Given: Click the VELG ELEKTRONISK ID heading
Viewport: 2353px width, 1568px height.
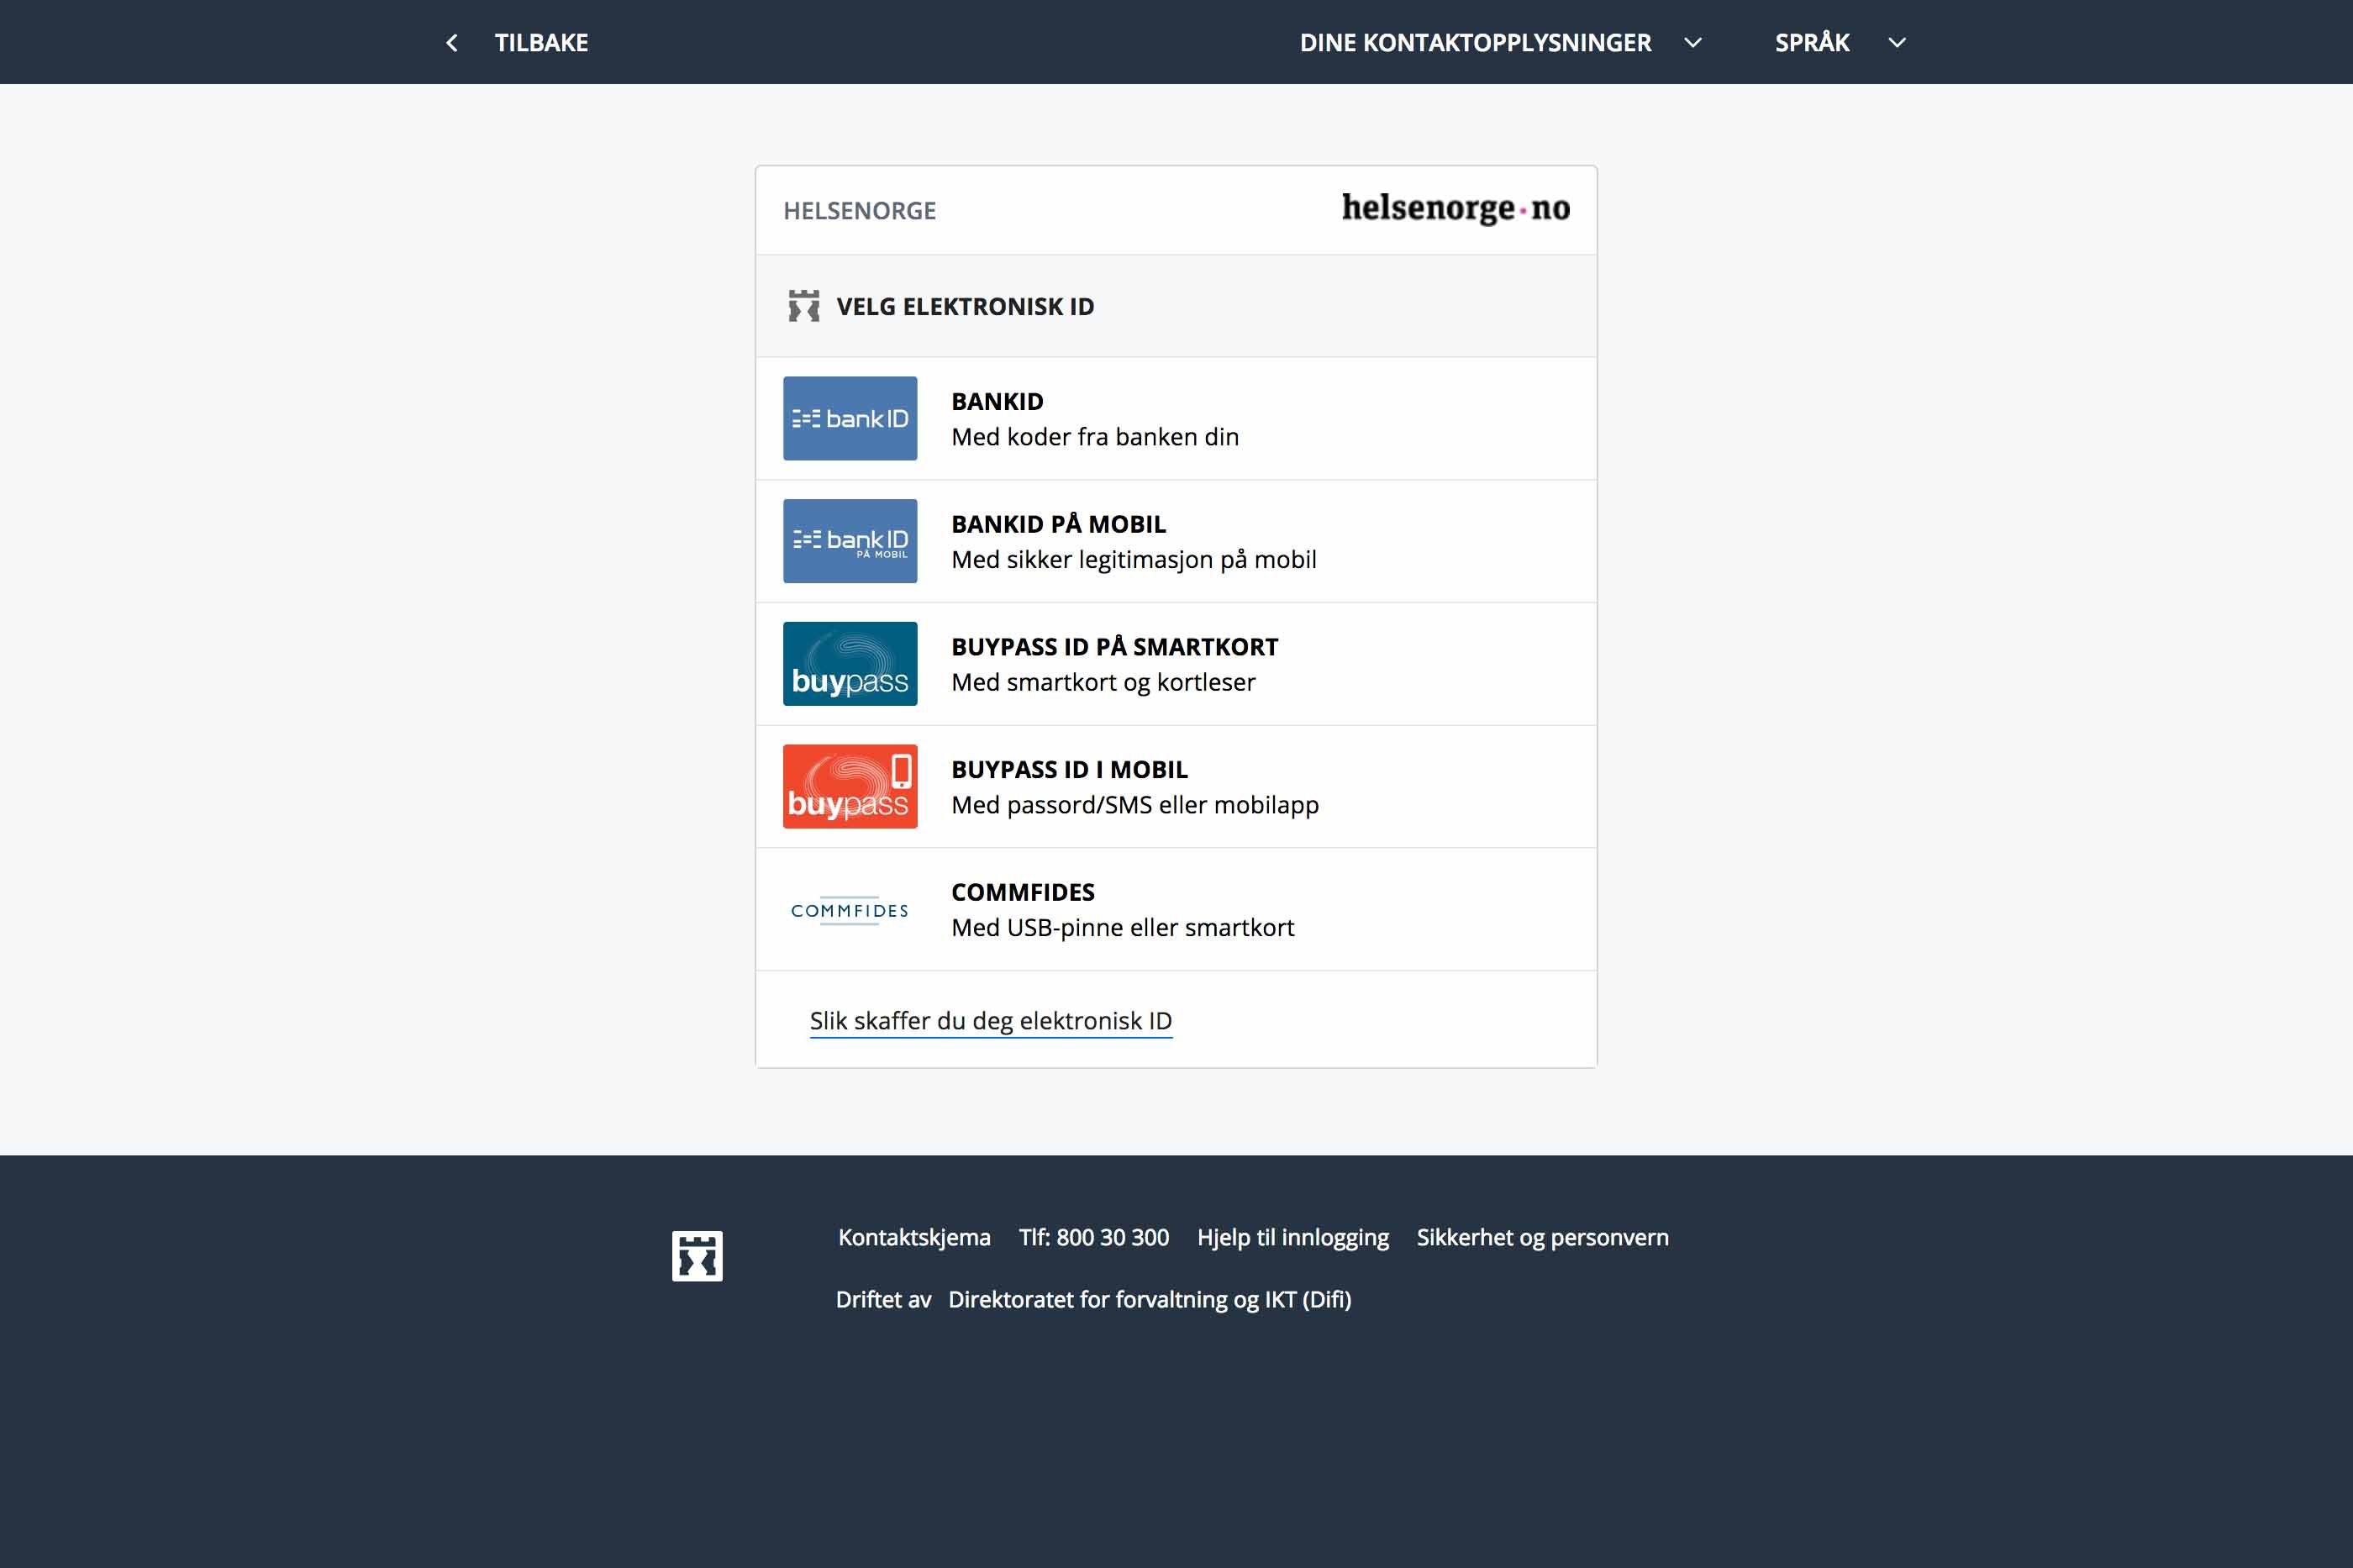Looking at the screenshot, I should coord(965,307).
